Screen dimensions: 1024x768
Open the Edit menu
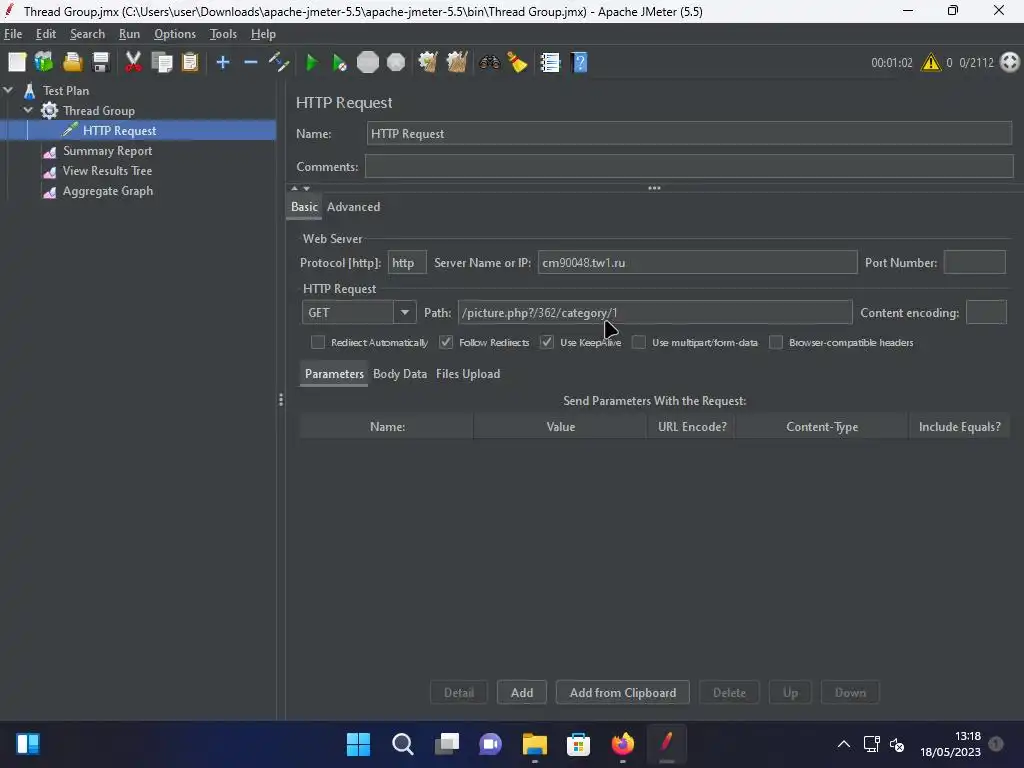pyautogui.click(x=46, y=34)
